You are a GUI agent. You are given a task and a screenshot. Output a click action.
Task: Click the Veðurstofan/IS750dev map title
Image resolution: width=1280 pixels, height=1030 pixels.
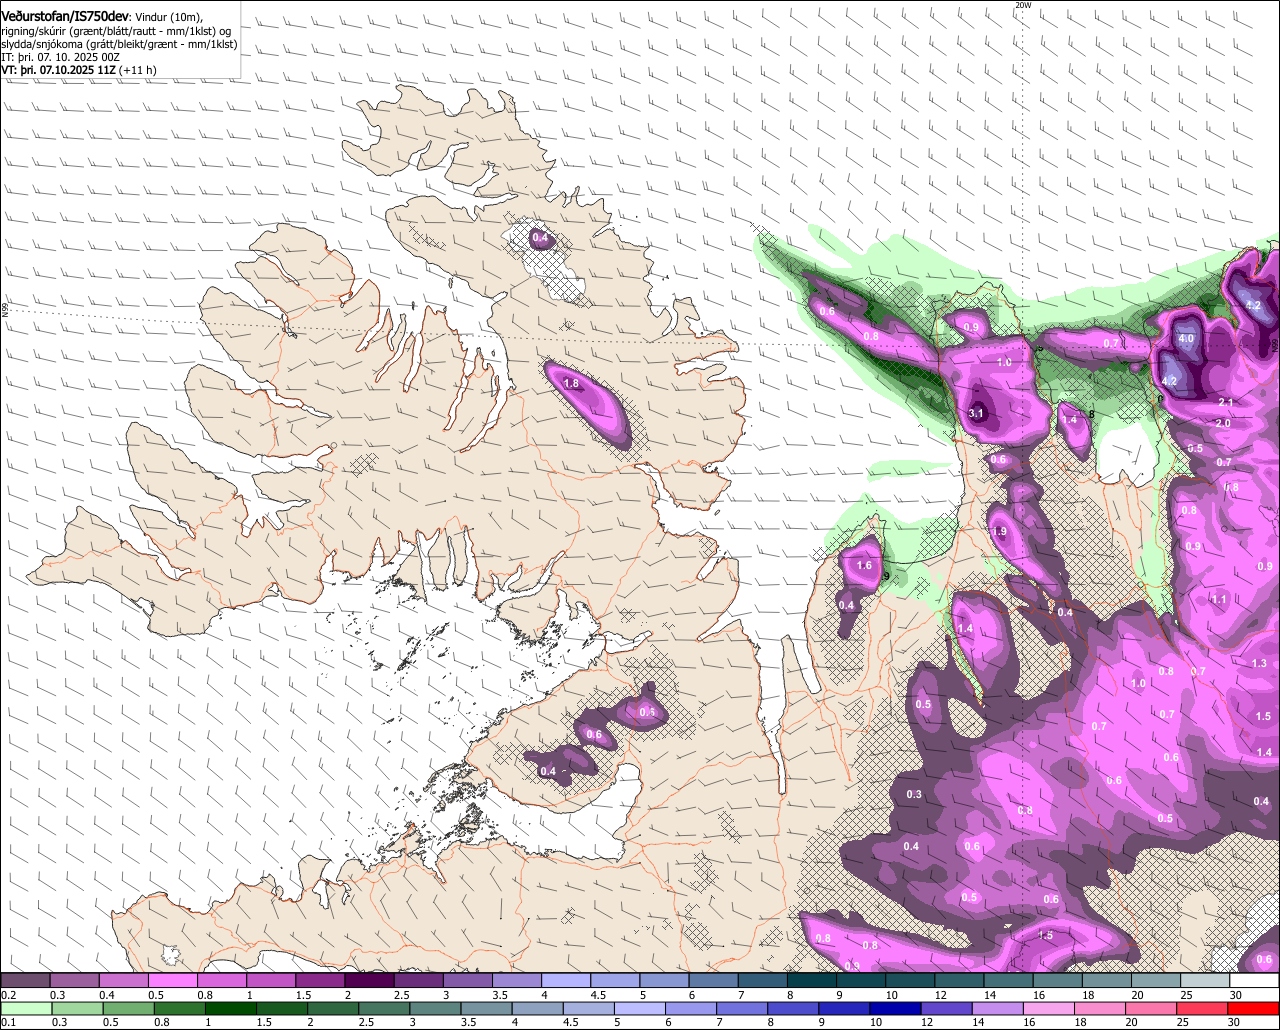pos(65,15)
